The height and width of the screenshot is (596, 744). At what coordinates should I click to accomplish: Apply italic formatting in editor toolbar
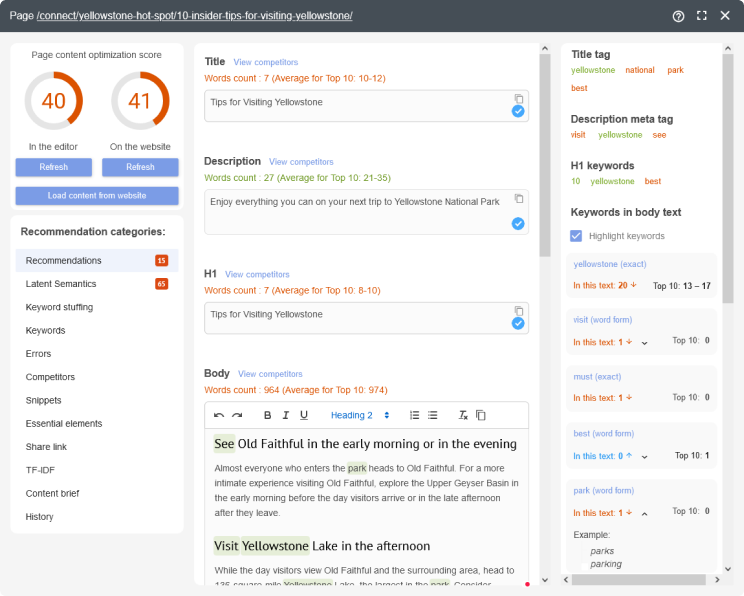(285, 415)
